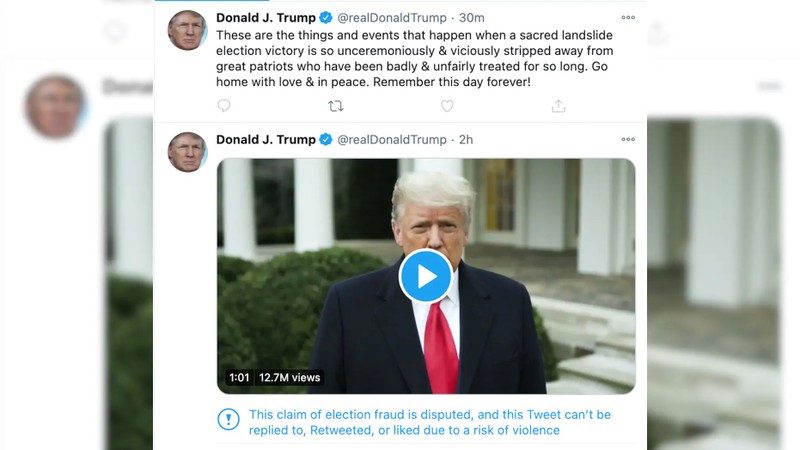The width and height of the screenshot is (800, 450).
Task: Click the reply icon under first tweet
Action: (x=224, y=106)
